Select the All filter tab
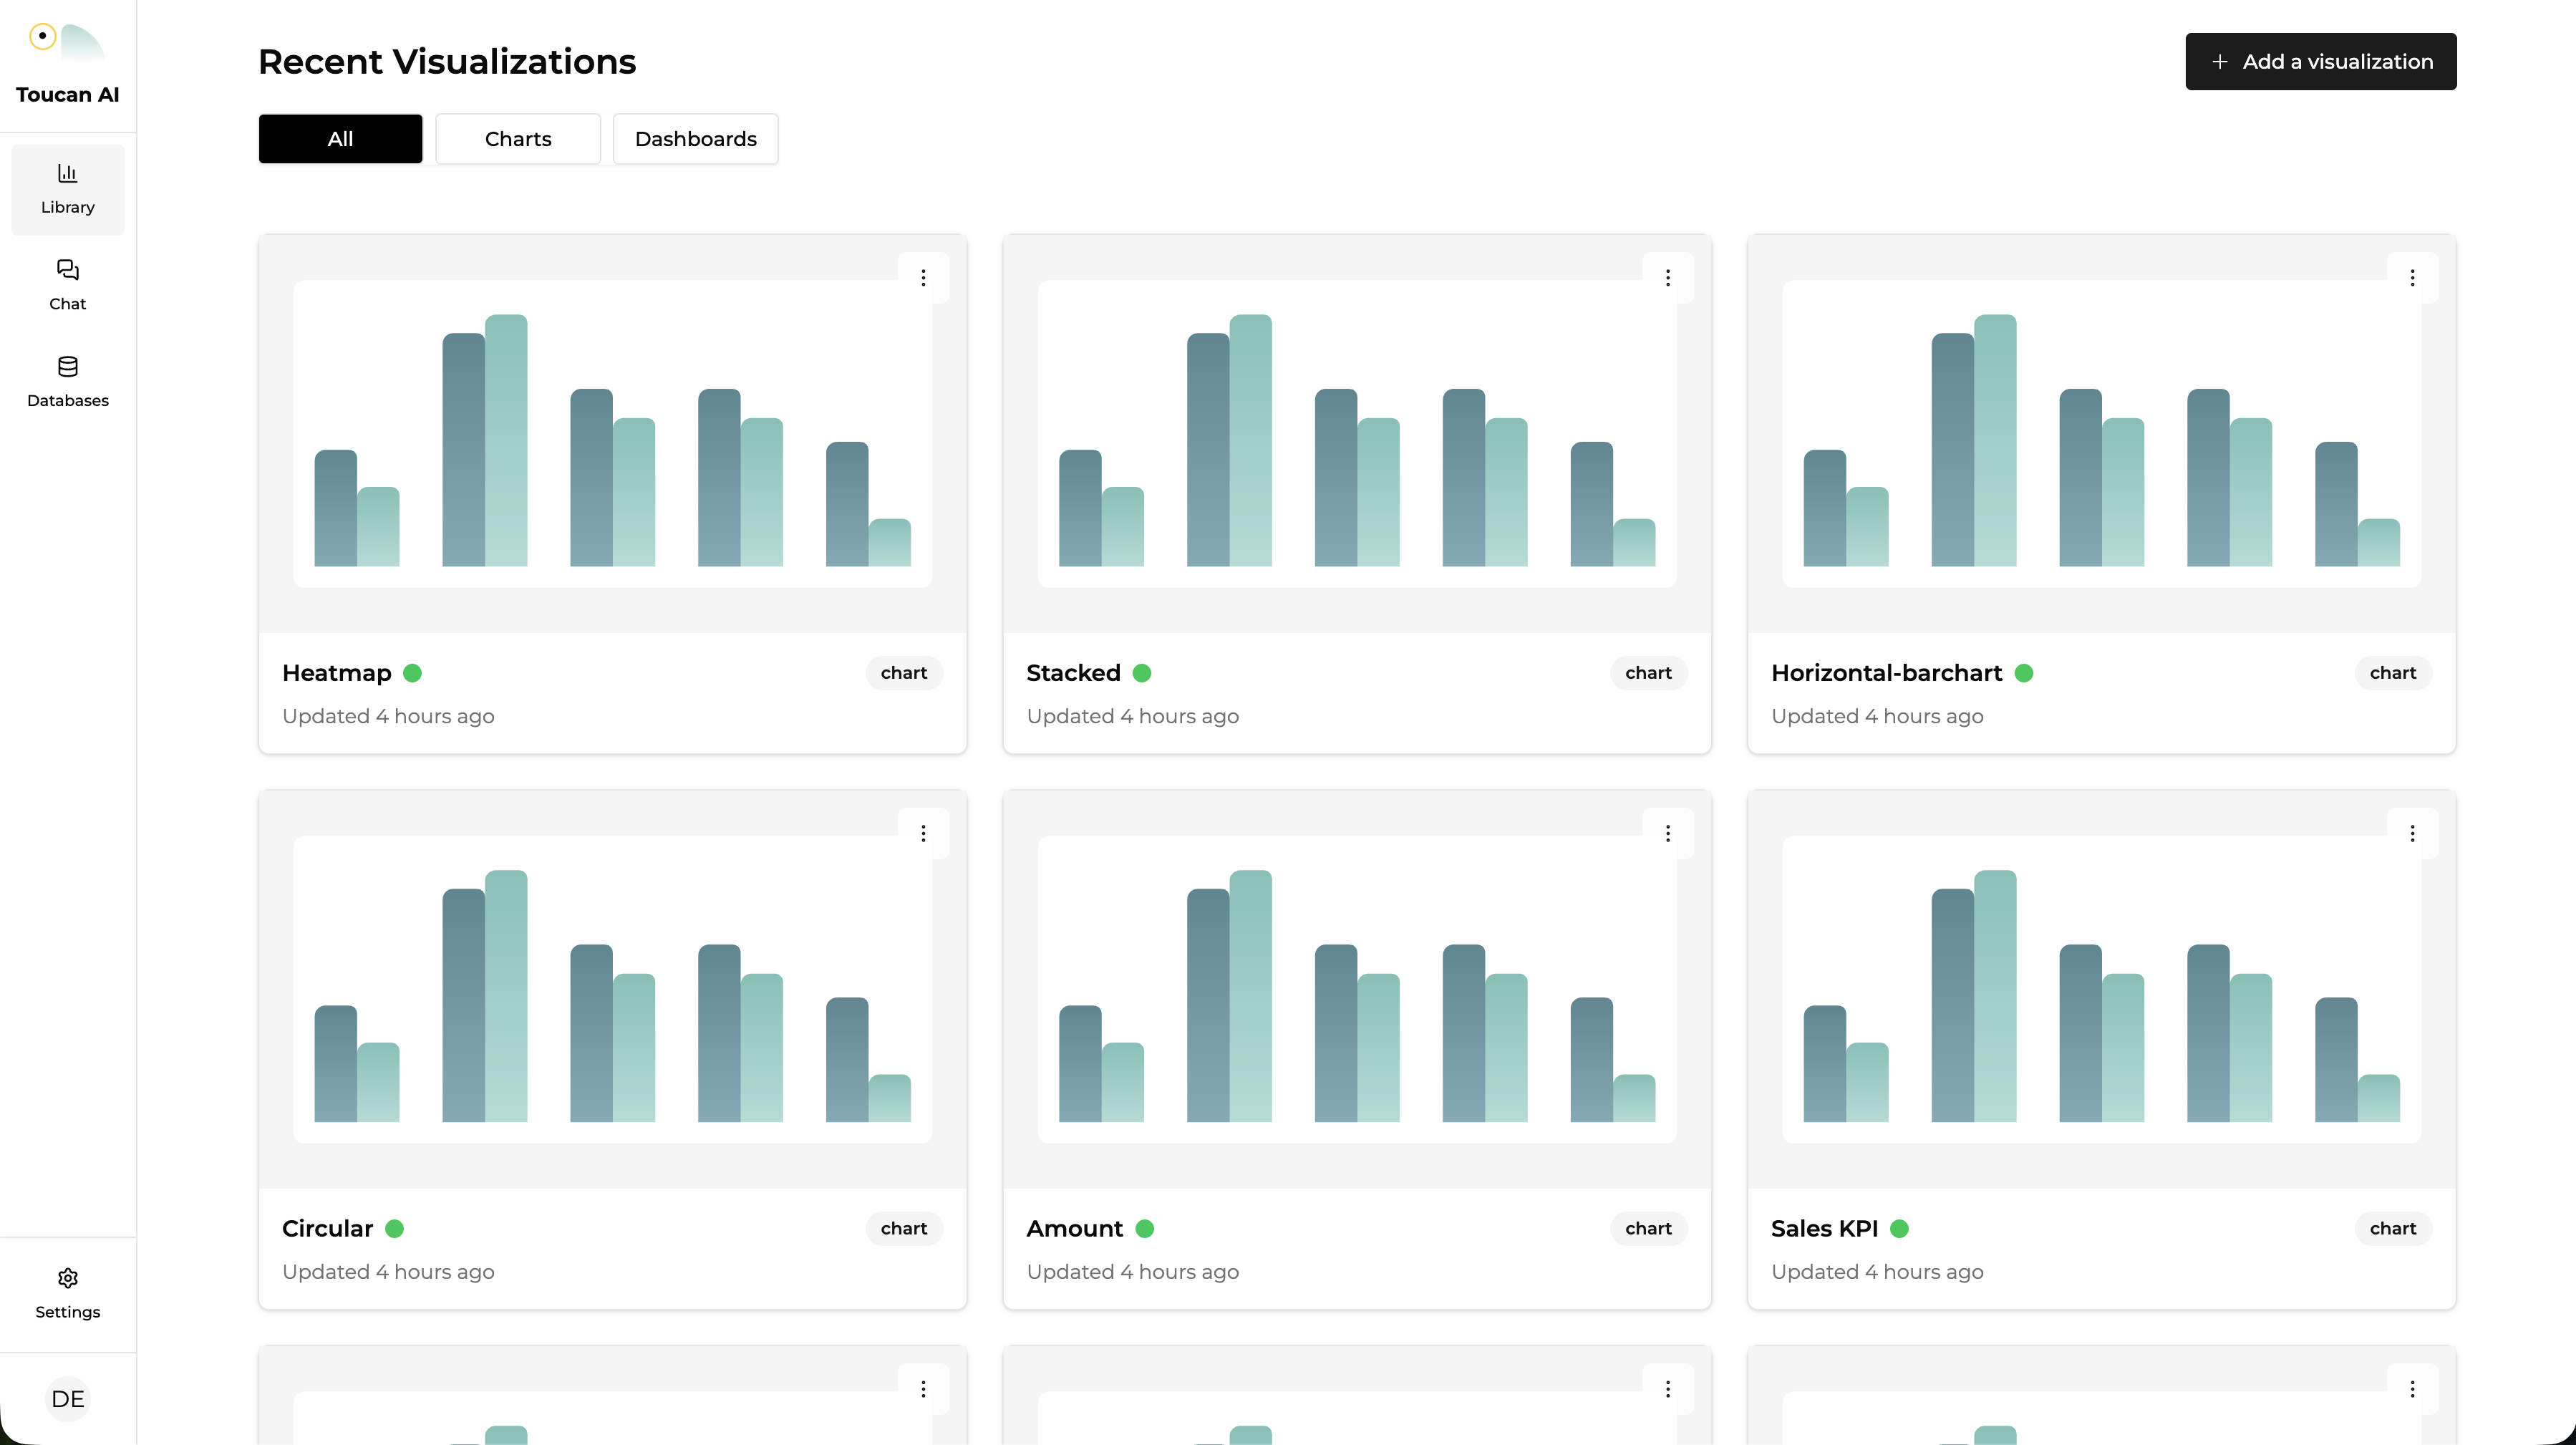Screen dimensions: 2576x1445 (340, 139)
